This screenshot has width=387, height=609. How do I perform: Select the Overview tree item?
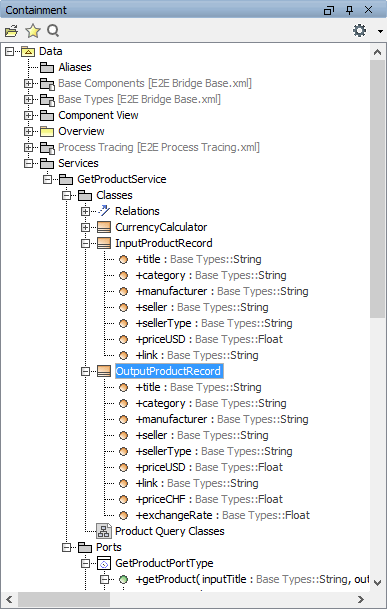[x=81, y=131]
